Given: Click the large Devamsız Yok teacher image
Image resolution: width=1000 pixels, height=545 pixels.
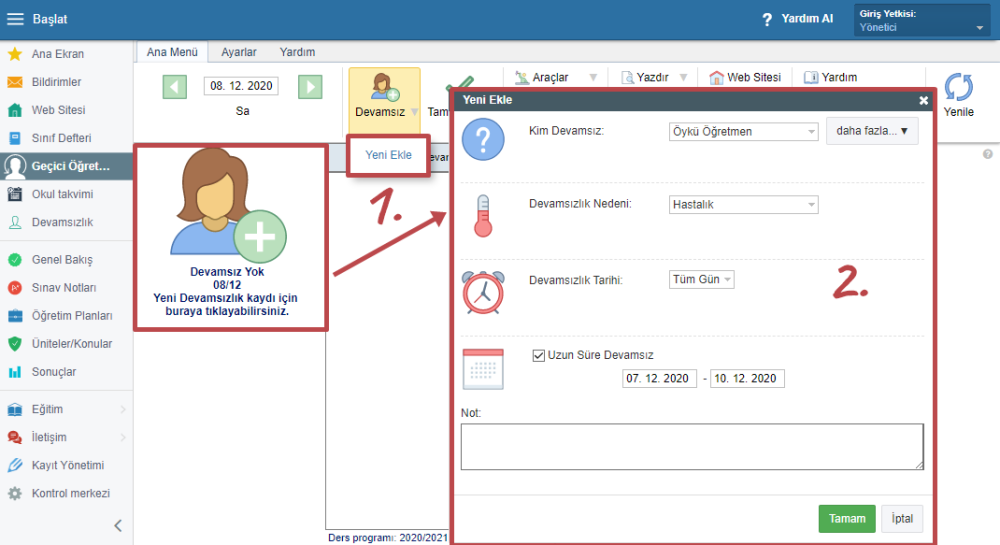Looking at the screenshot, I should (228, 205).
